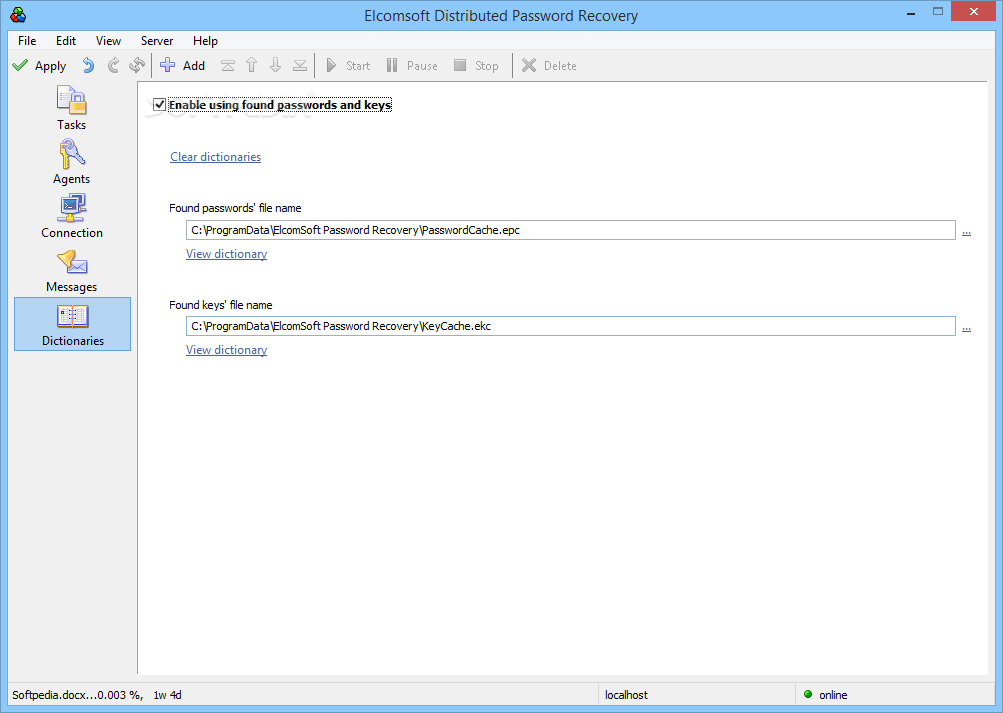Click the Start play button
Image resolution: width=1003 pixels, height=713 pixels.
[x=348, y=65]
